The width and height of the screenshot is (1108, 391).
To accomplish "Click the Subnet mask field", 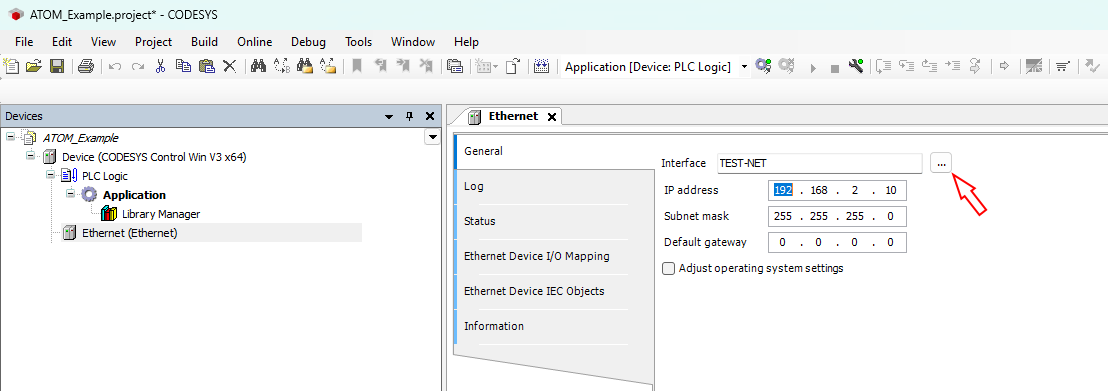I will [x=837, y=216].
